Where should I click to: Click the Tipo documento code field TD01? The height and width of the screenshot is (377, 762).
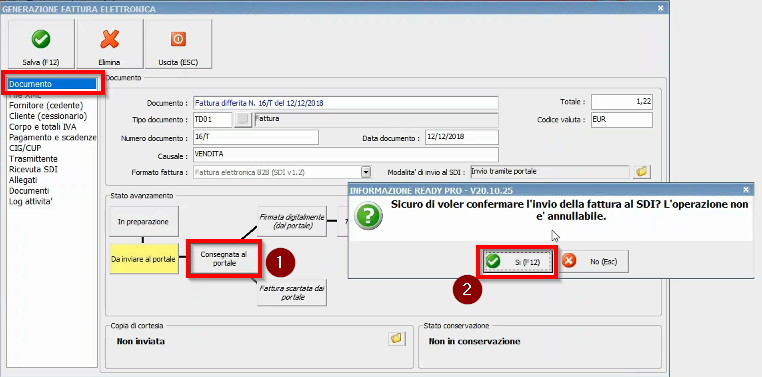[x=212, y=120]
